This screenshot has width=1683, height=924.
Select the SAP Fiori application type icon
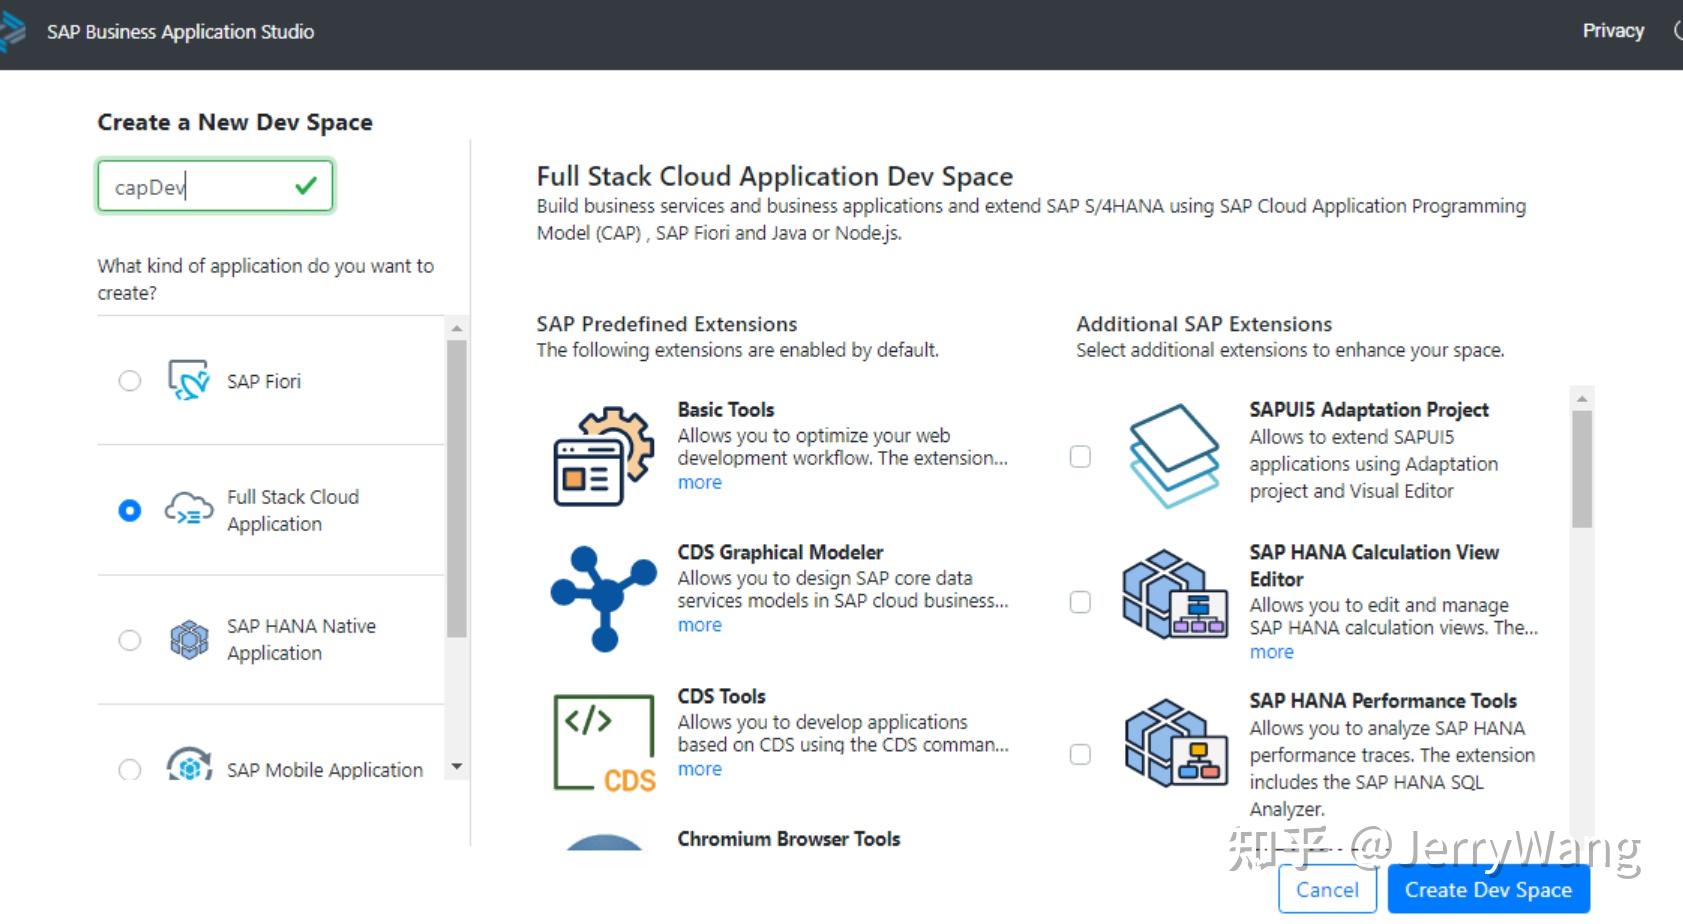click(189, 379)
